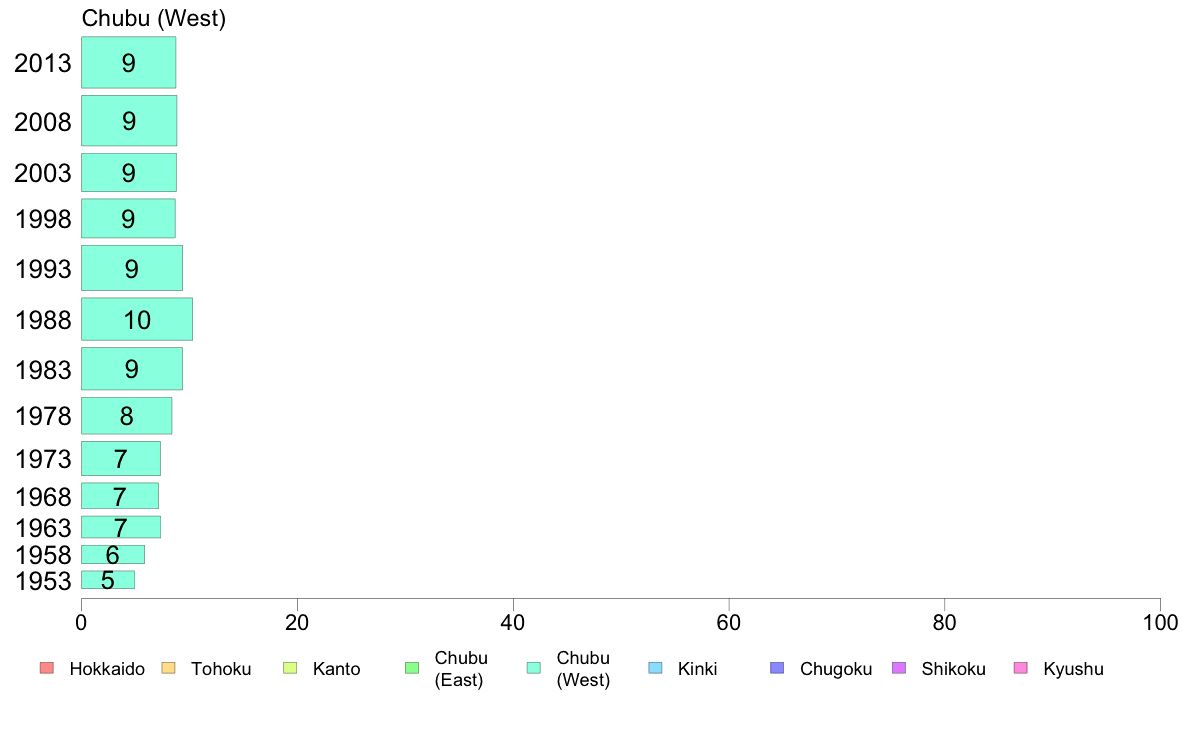Select the 2013 bar showing 9
Image resolution: width=1188 pixels, height=736 pixels.
[x=129, y=62]
